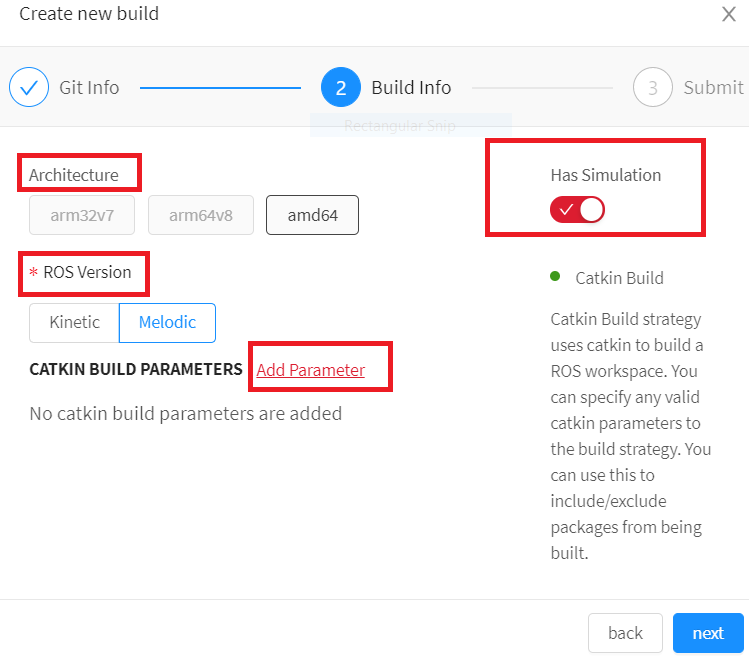Select the arm64v8 architecture option

pos(201,215)
